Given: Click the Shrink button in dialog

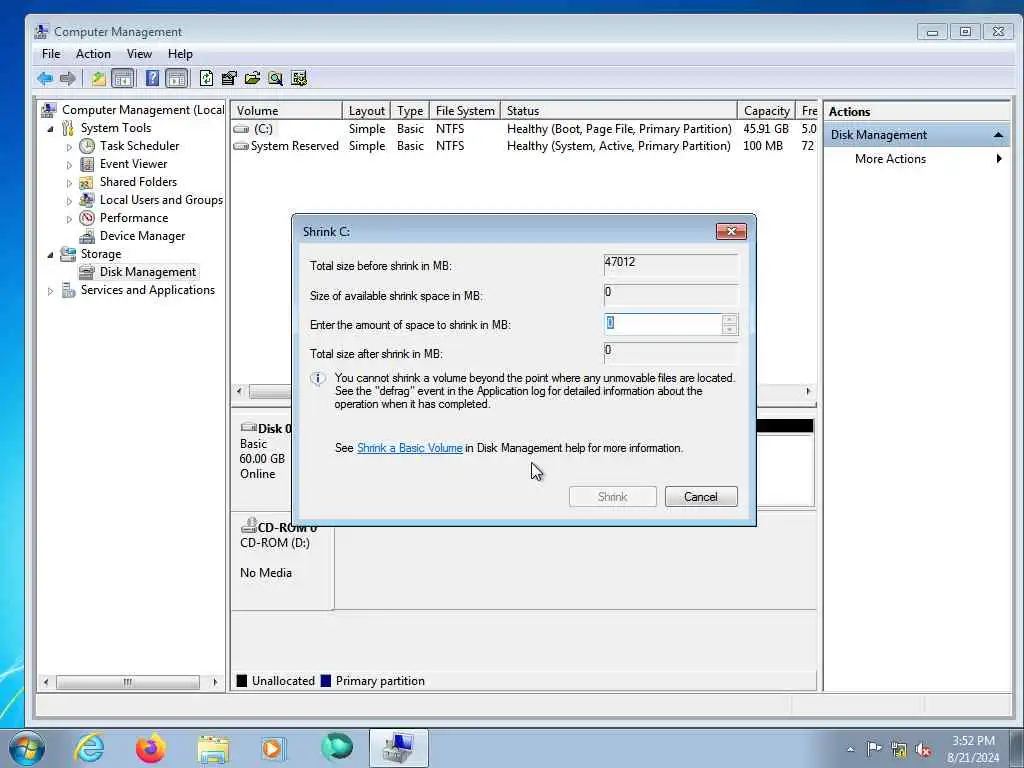Looking at the screenshot, I should point(613,496).
